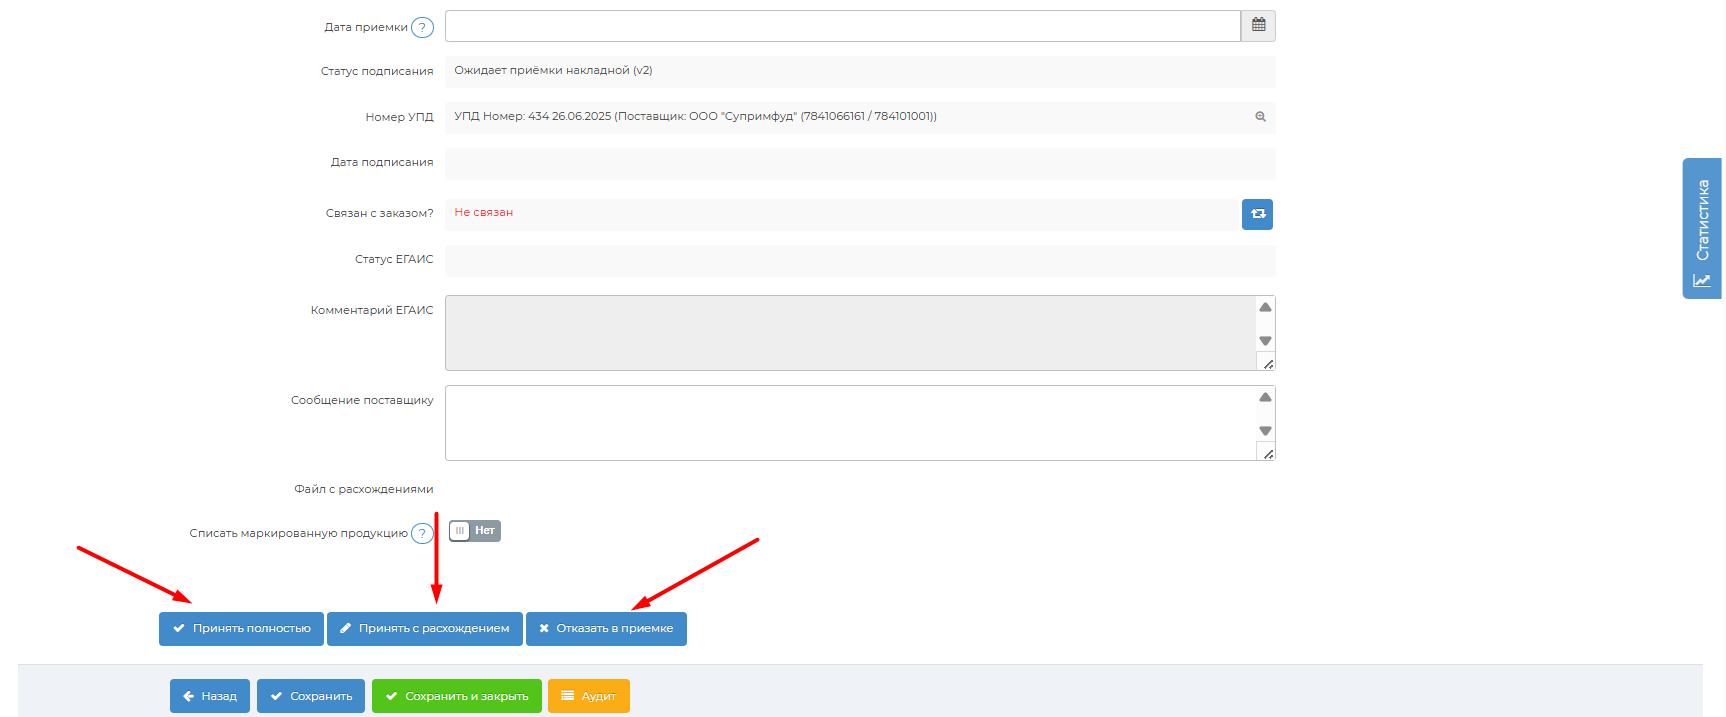
Task: Click the magnifier icon in Номер УПД field
Action: (1260, 117)
